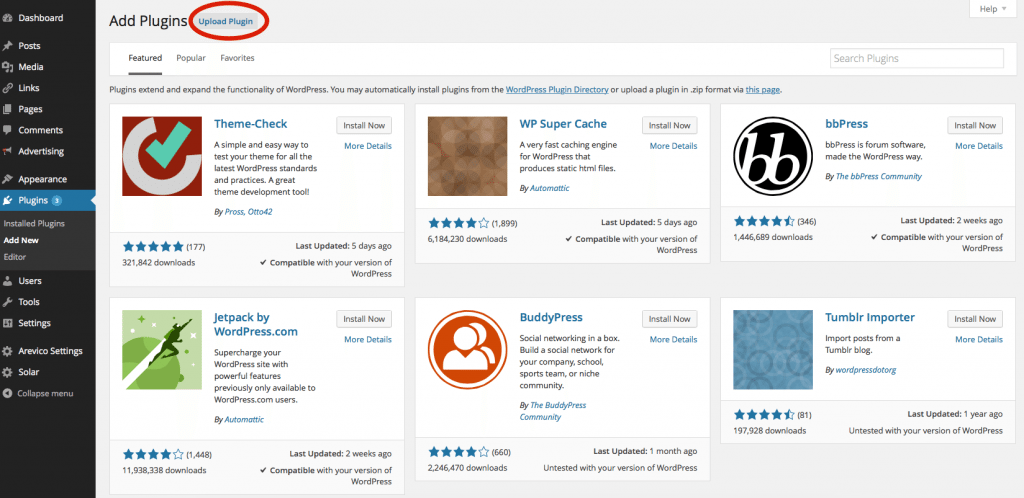Open Jetpack by WordPress.com title link
Image resolution: width=1024 pixels, height=498 pixels.
coord(256,324)
